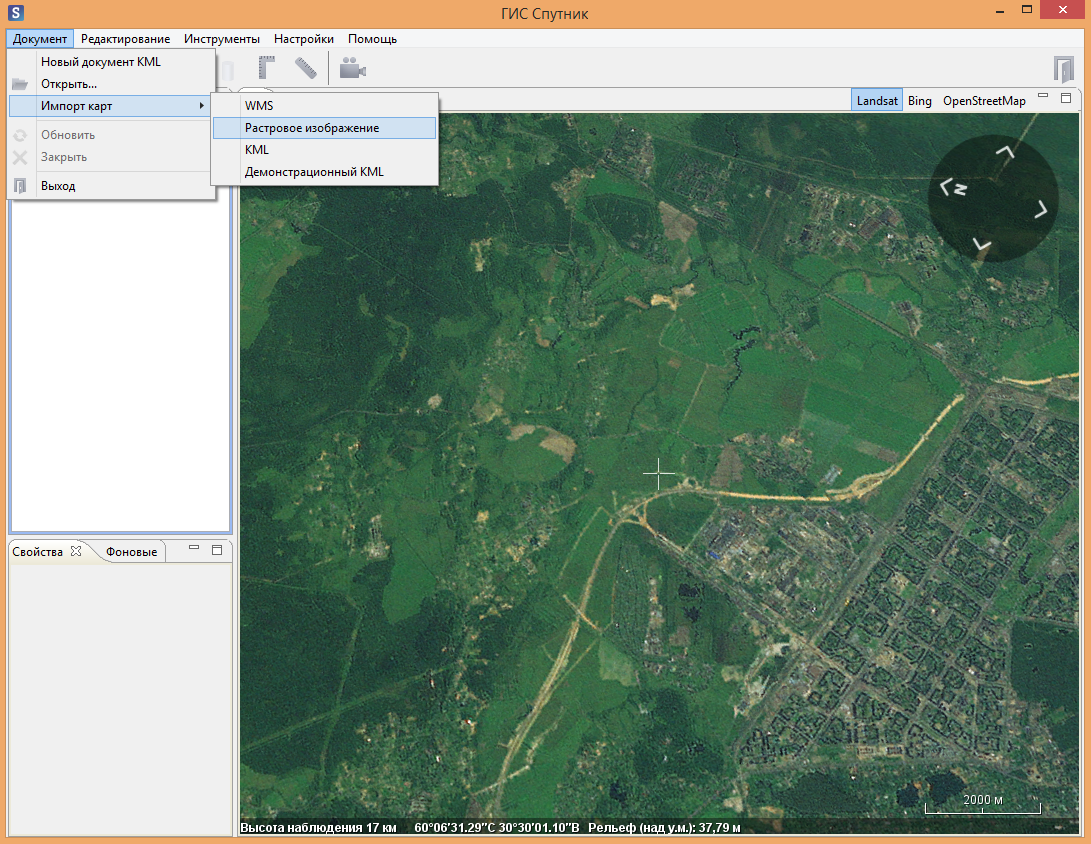Minimize the map view pane
Screen dimensions: 1091x844
[x=1043, y=97]
